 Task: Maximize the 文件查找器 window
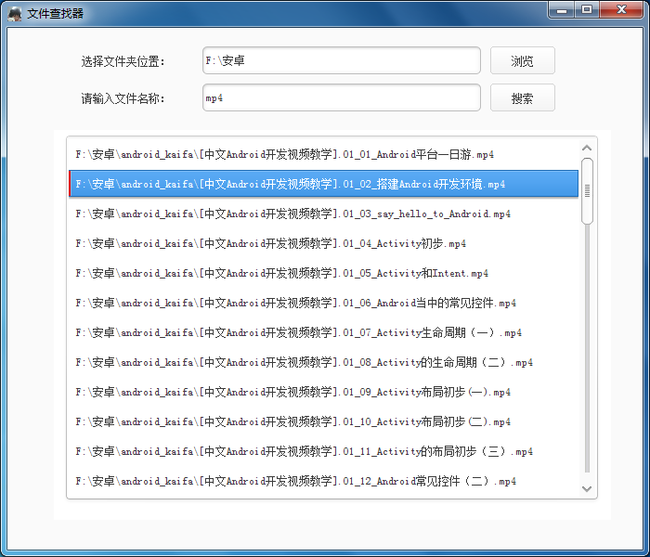587,10
